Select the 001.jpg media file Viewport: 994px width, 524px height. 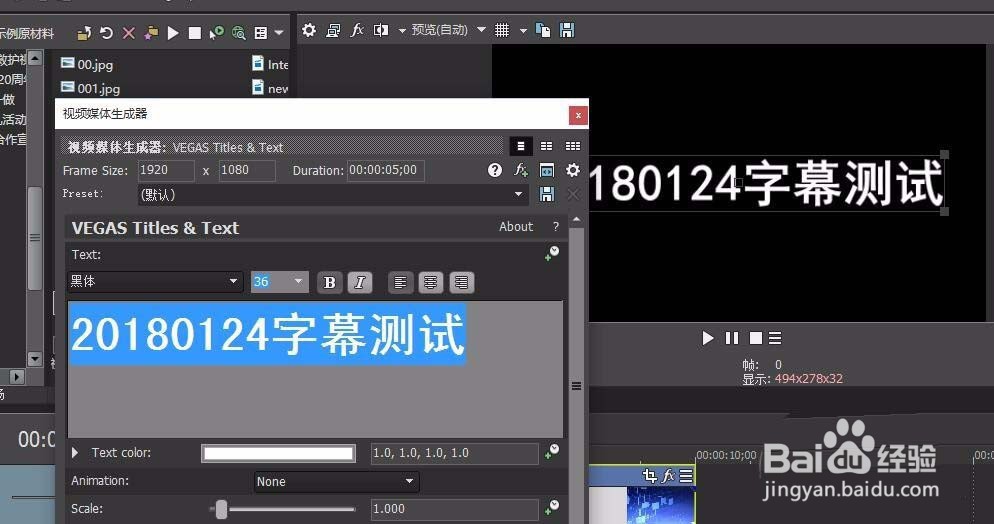pyautogui.click(x=90, y=88)
